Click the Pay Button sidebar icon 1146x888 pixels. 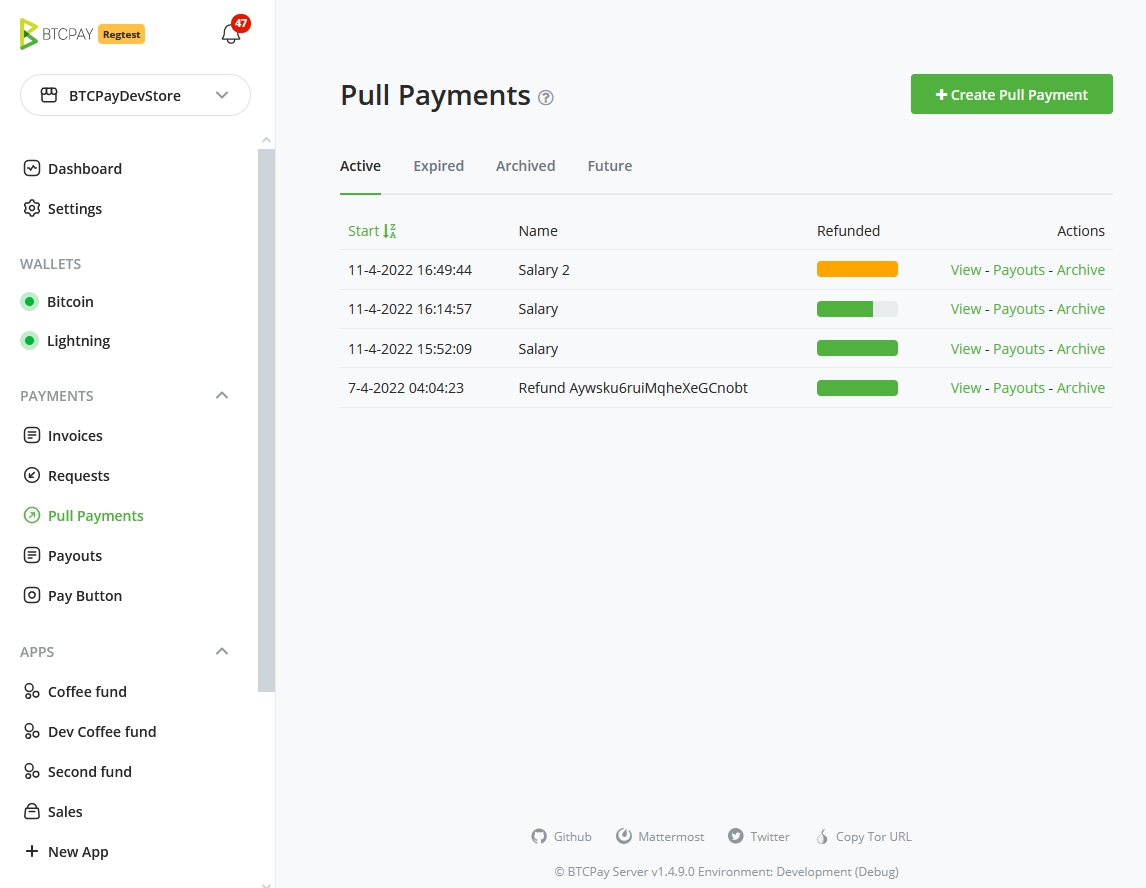click(x=31, y=595)
